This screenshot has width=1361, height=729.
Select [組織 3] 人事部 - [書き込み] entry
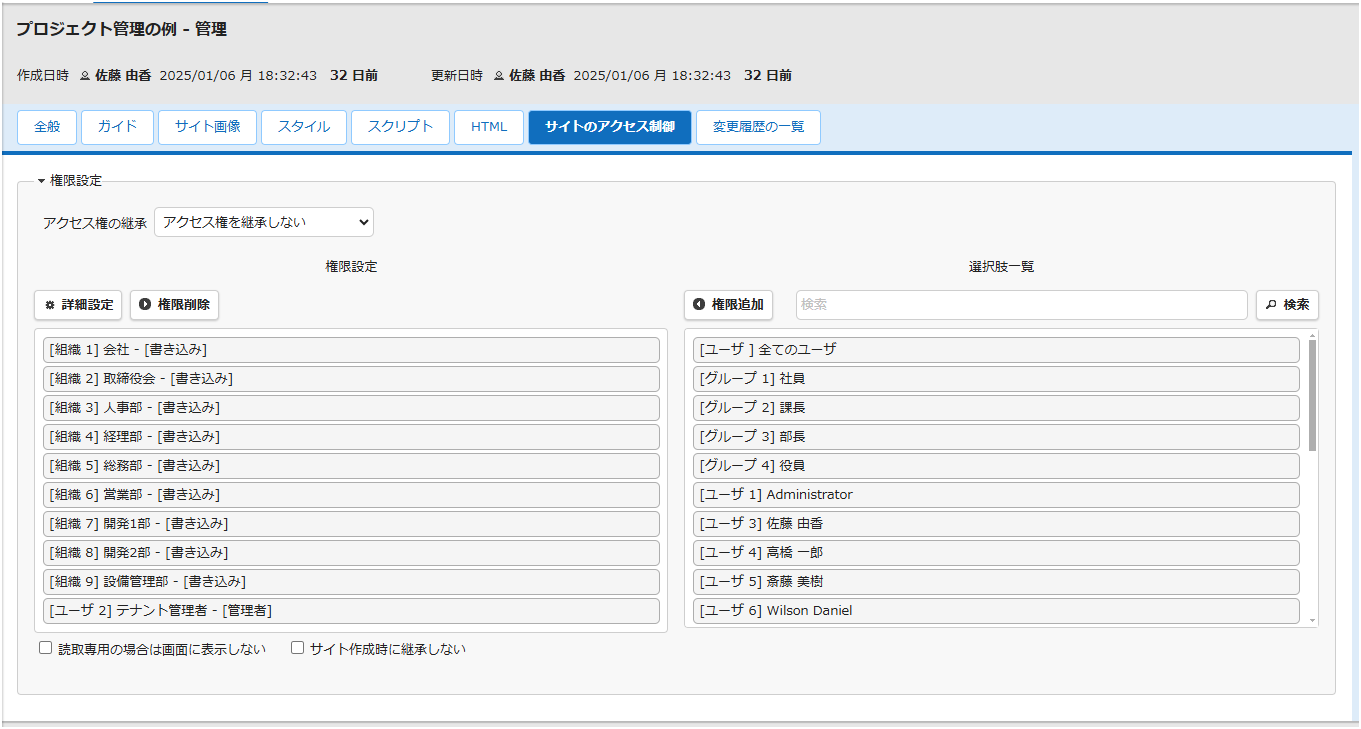pos(351,407)
